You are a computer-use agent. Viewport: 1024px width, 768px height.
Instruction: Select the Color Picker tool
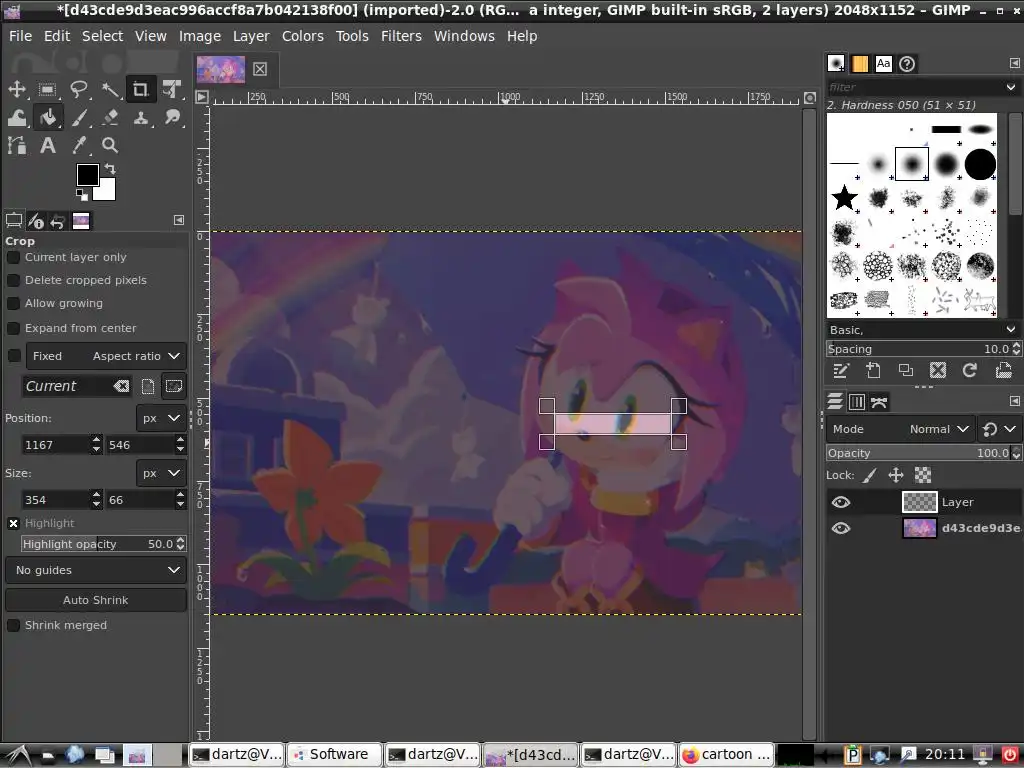[78, 145]
